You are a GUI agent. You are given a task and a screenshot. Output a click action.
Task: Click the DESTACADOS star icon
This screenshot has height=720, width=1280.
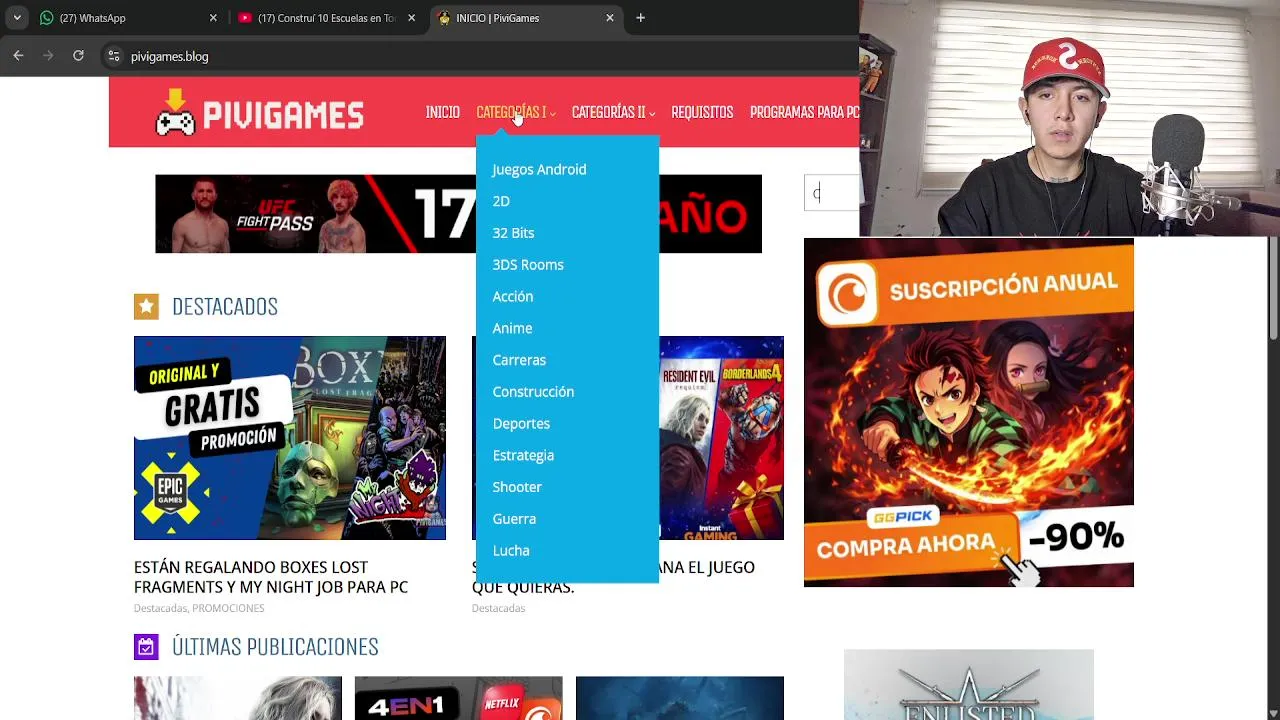[x=146, y=306]
